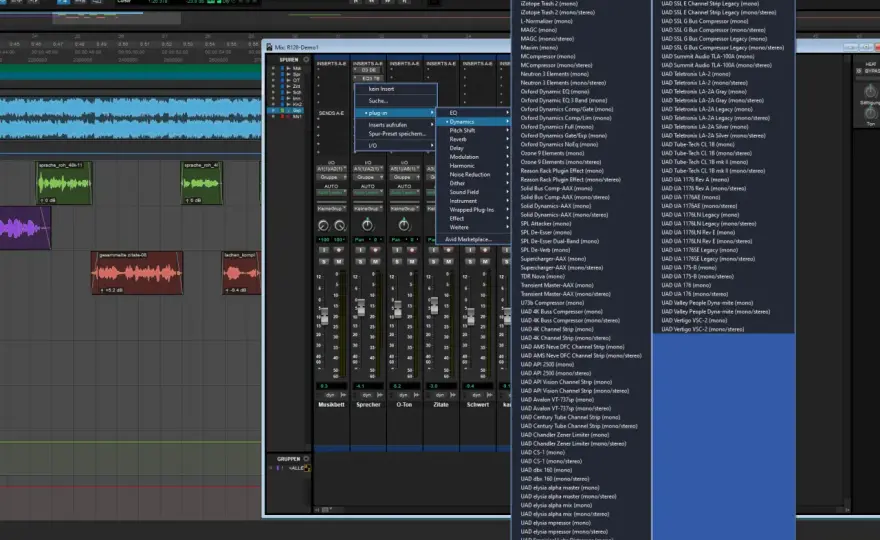This screenshot has width=880, height=540.
Task: Click the Sprecher pan knob
Action: (367, 225)
